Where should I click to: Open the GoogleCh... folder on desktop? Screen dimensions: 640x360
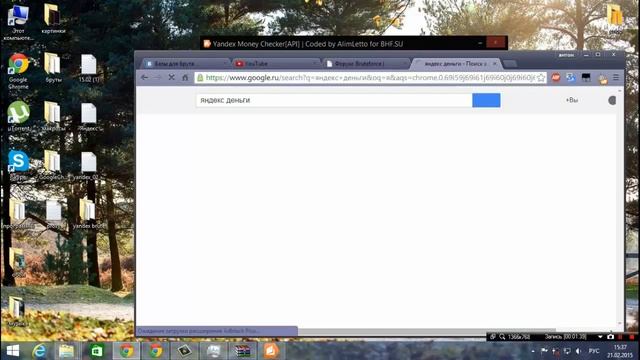point(52,165)
